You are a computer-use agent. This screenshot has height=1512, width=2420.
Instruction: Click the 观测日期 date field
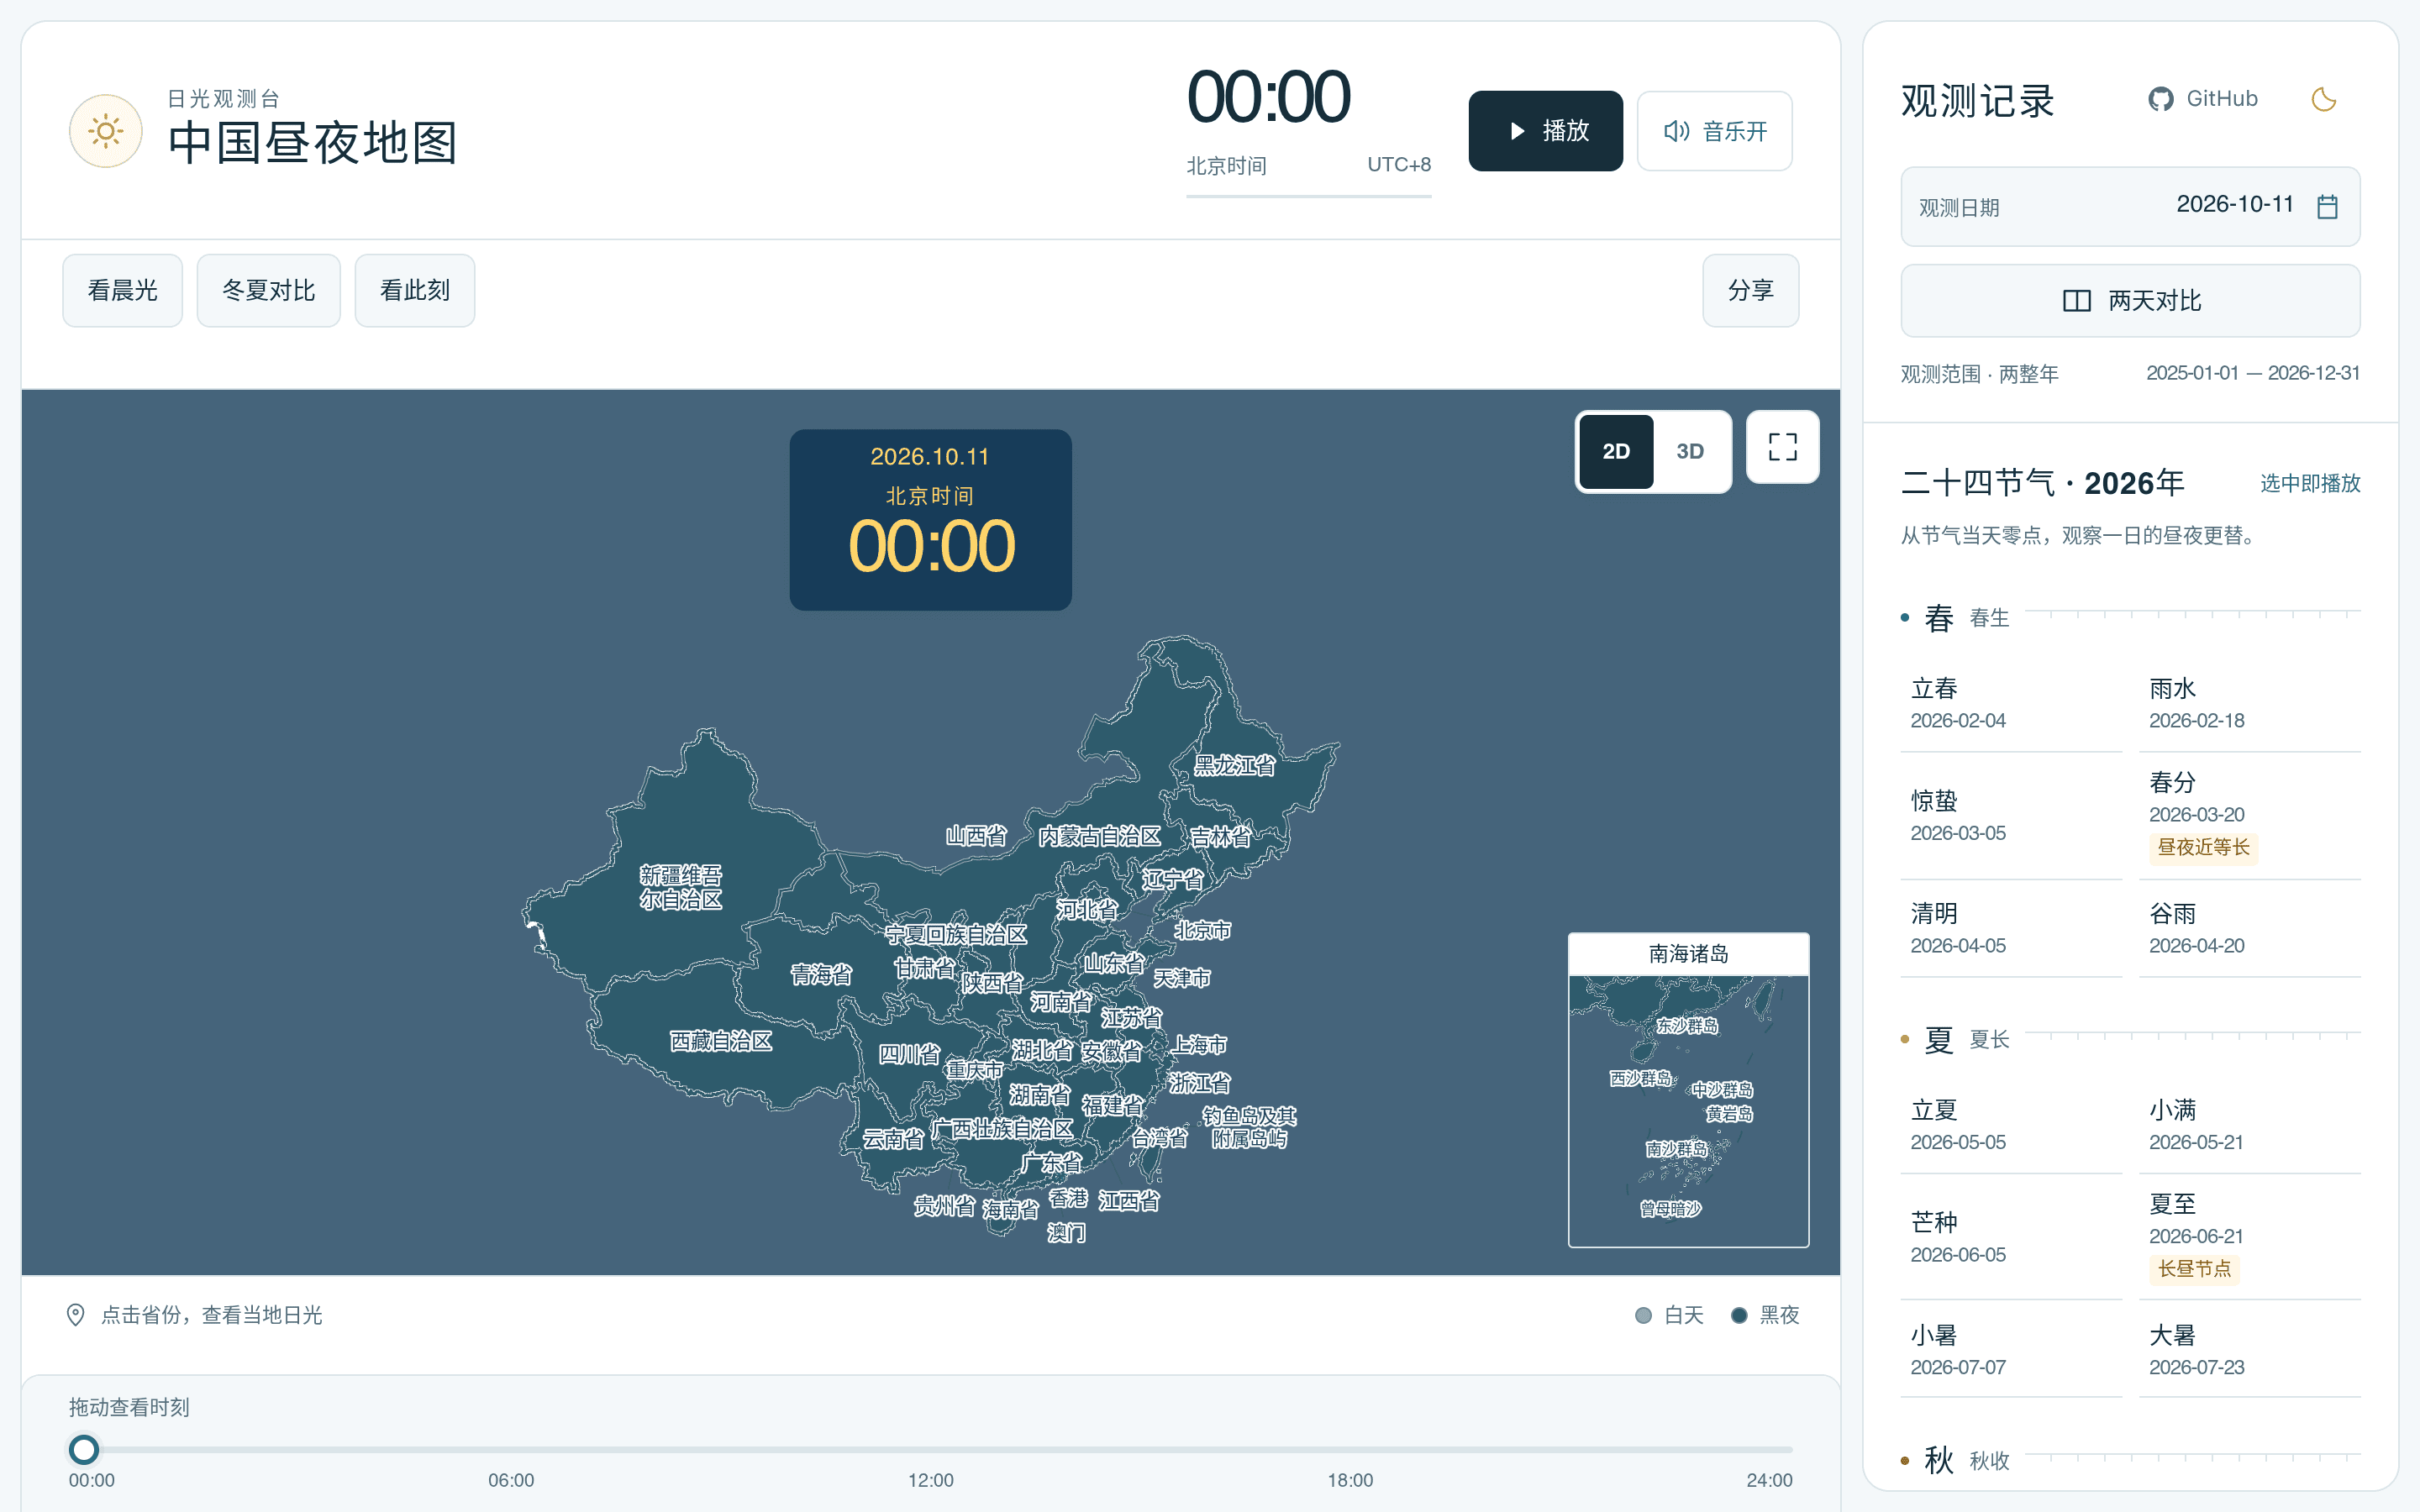pos(2130,207)
